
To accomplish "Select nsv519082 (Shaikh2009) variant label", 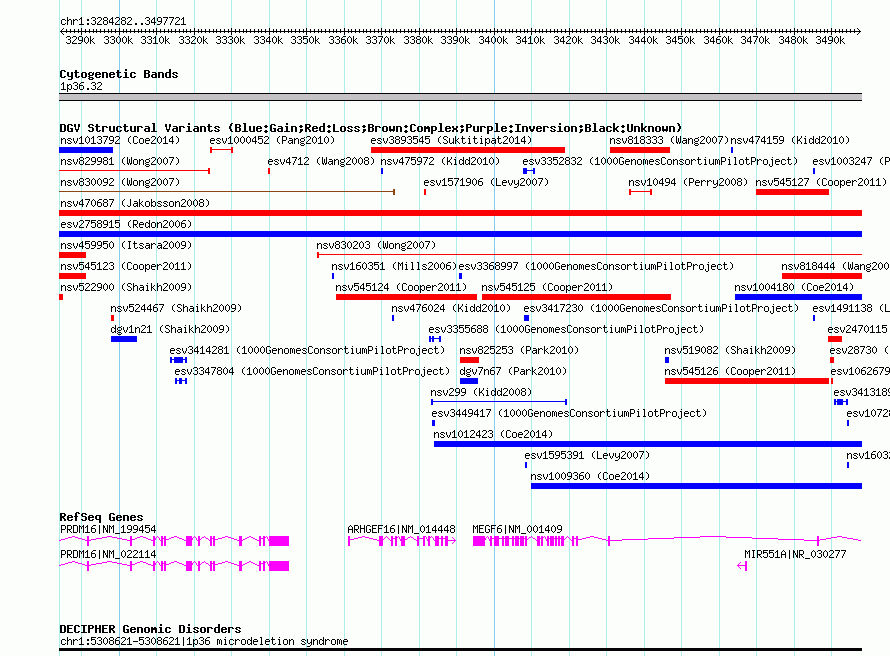I will tap(730, 350).
